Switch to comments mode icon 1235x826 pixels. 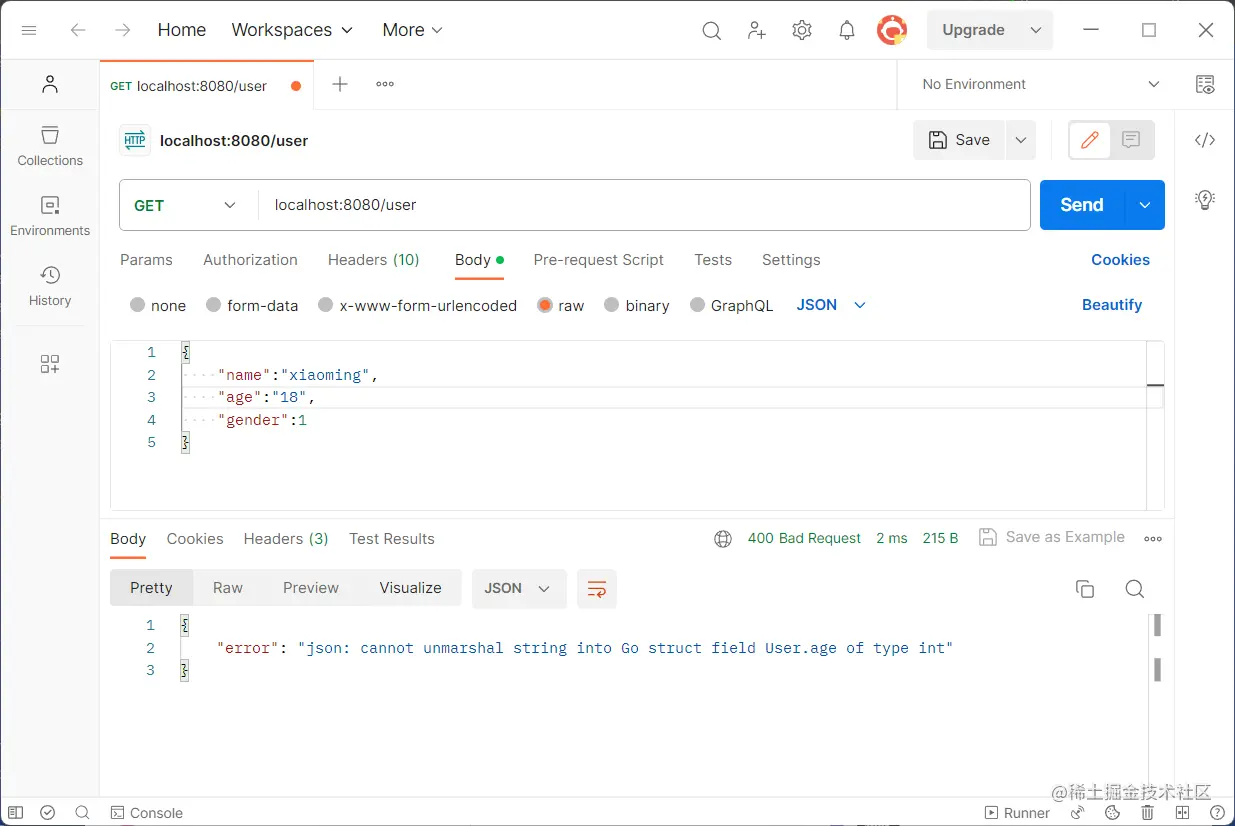(x=1131, y=140)
